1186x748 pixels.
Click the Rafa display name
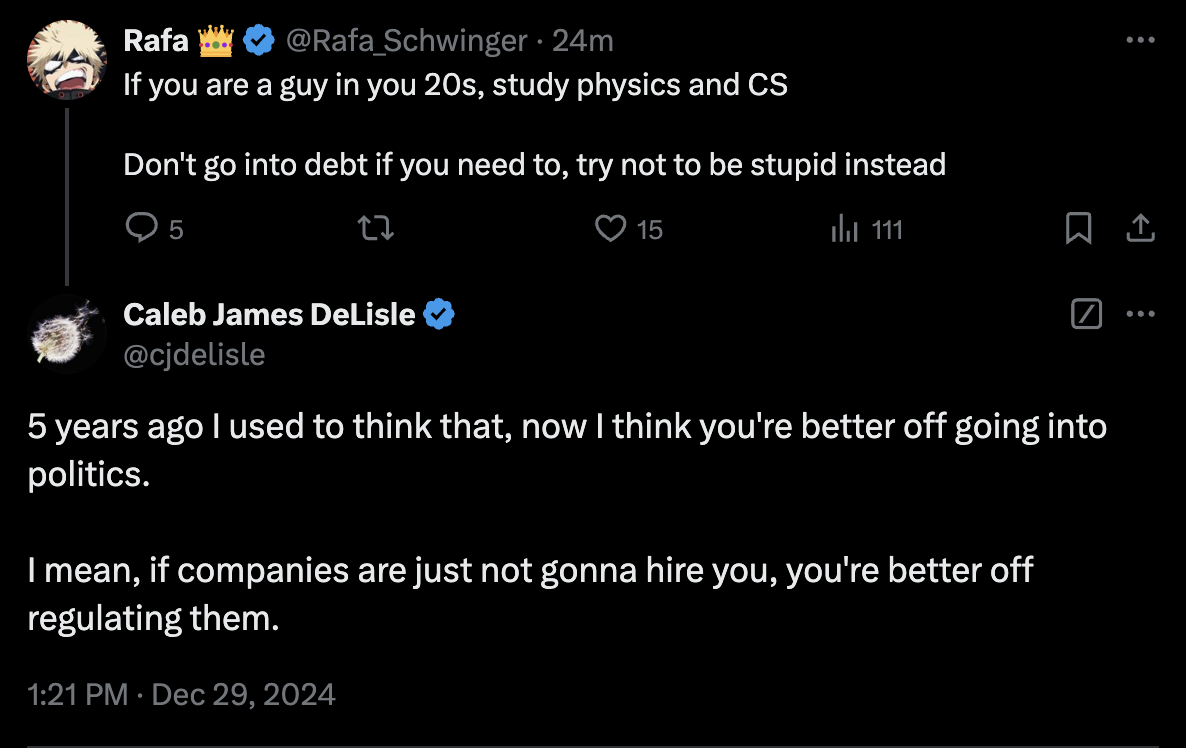pos(156,40)
